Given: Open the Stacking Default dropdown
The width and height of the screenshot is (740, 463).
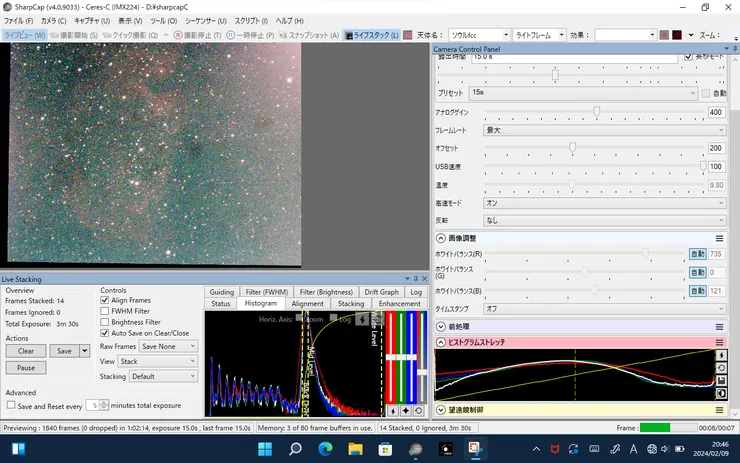Looking at the screenshot, I should click(163, 376).
